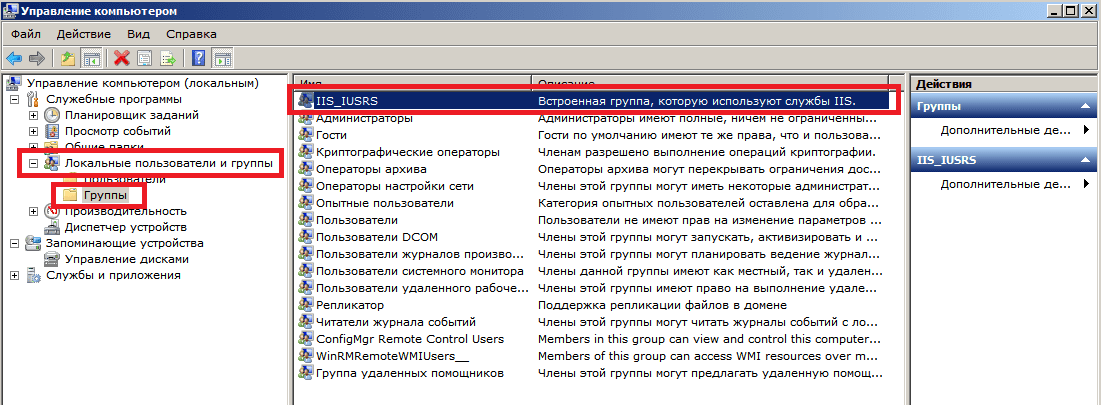Open Properties via the toolbar icon
Viewport: 1101px width, 405px height.
pos(145,58)
